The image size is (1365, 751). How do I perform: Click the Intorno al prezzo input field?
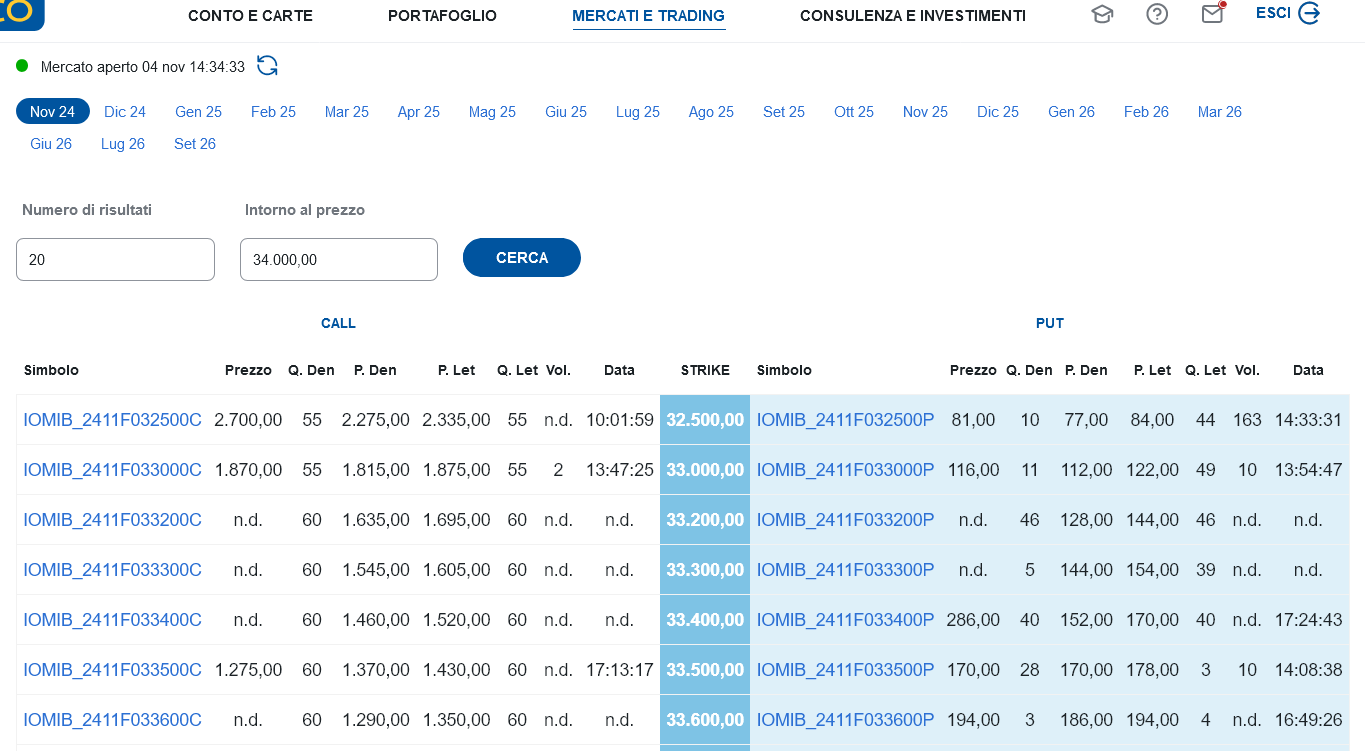coord(339,259)
